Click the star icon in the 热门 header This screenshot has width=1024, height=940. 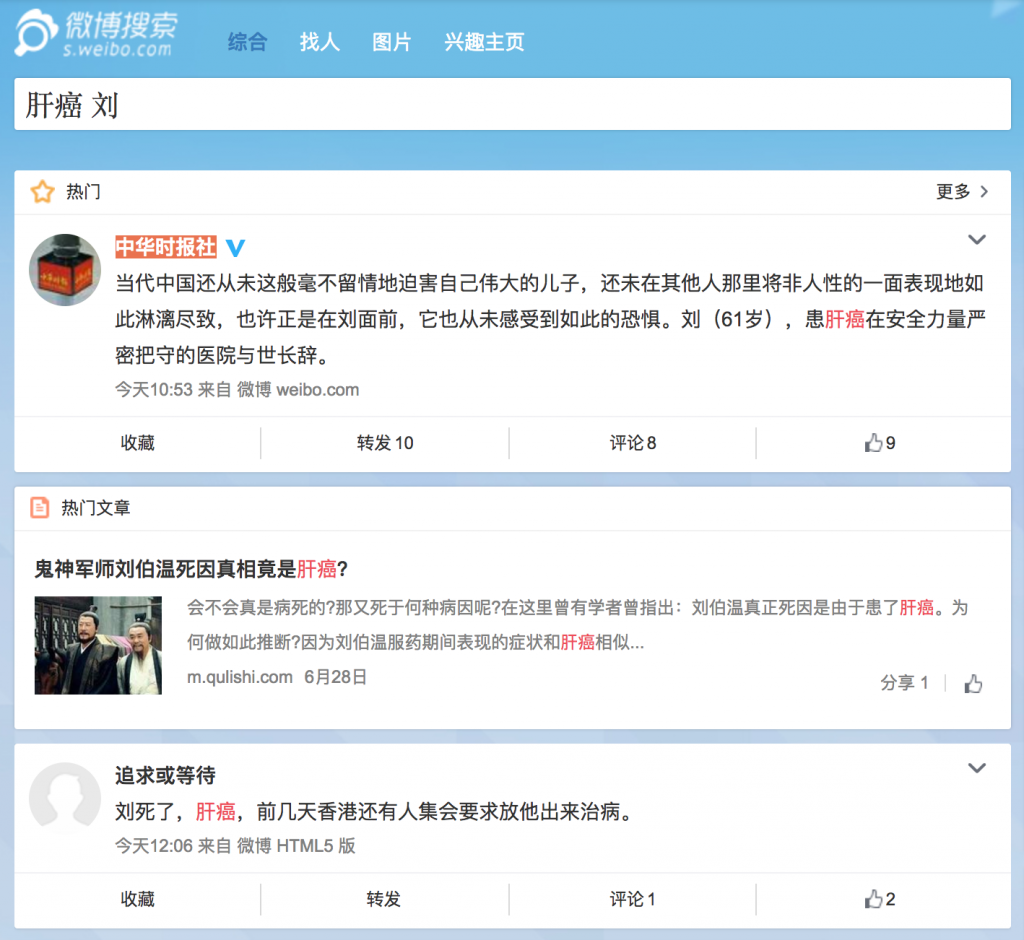(x=41, y=191)
